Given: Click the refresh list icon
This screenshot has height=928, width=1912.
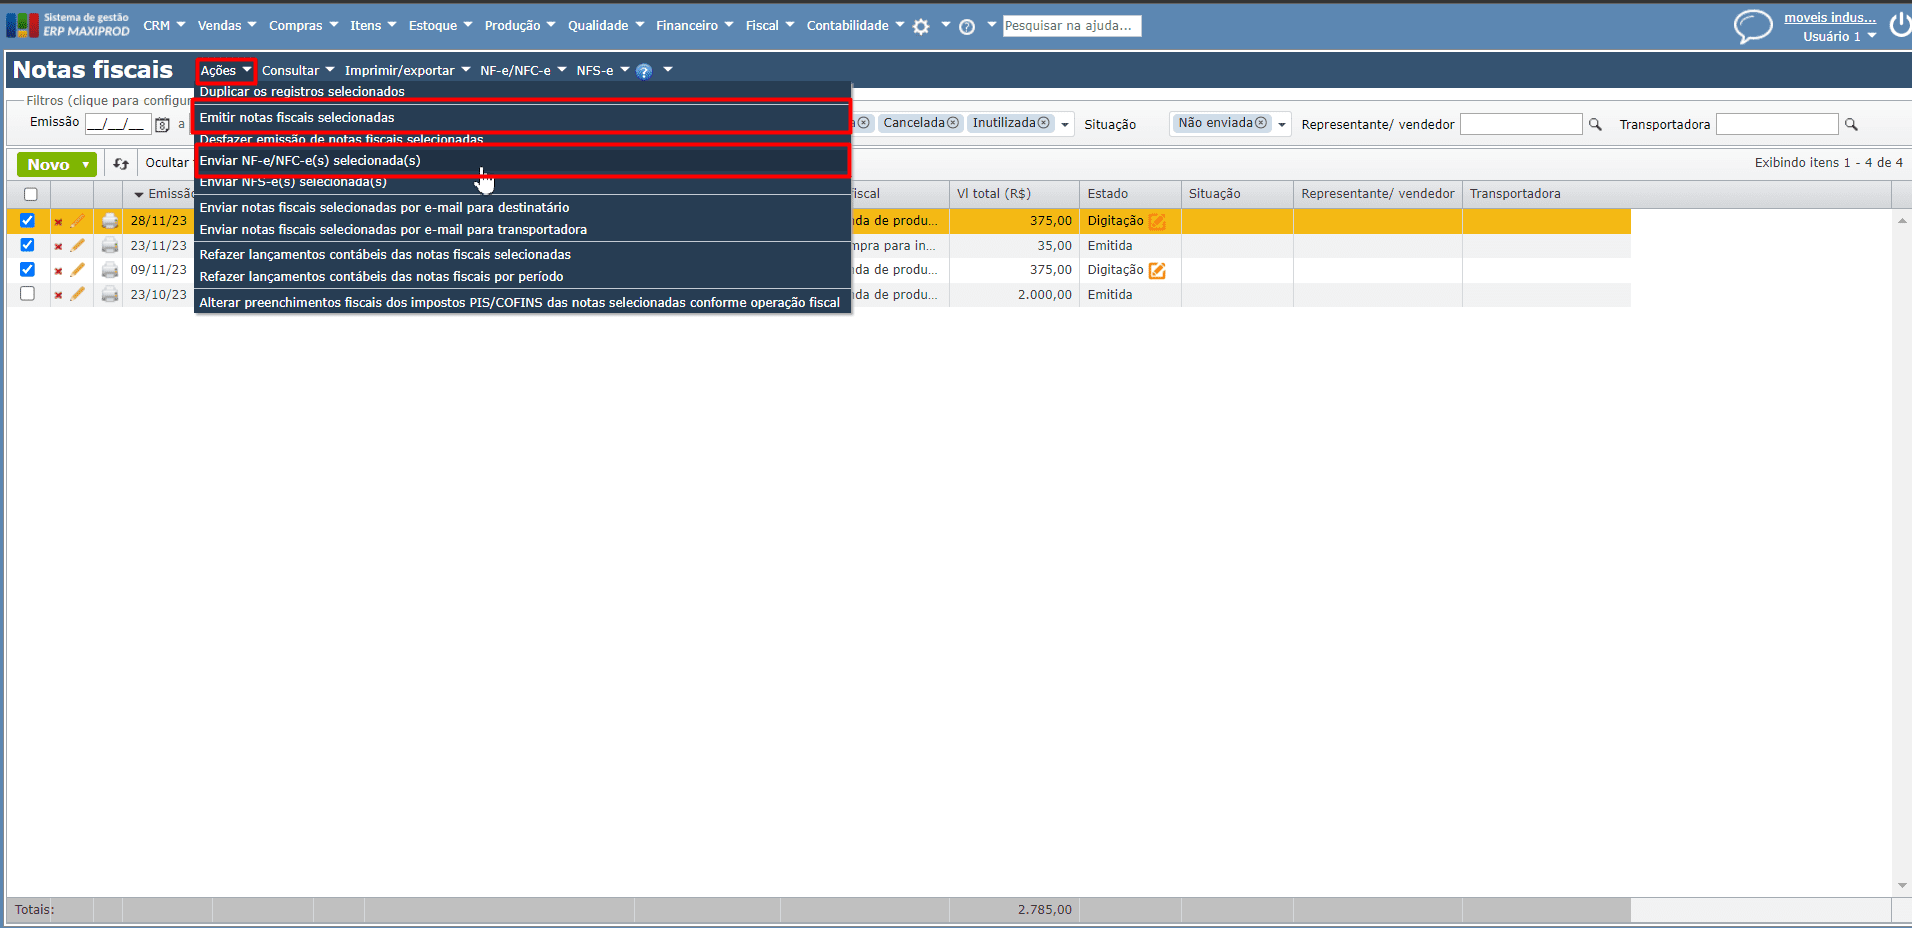Looking at the screenshot, I should click(x=121, y=164).
